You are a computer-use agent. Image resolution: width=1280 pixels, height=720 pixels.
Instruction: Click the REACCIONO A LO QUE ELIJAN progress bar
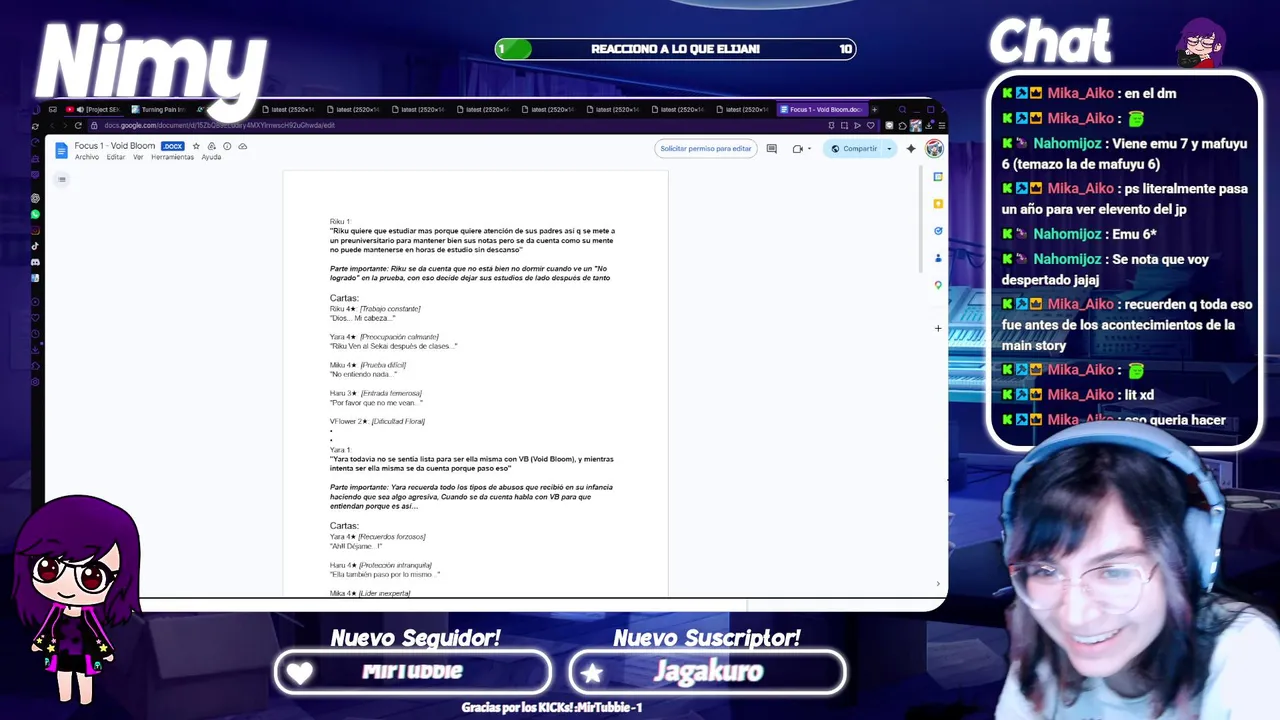(x=675, y=49)
